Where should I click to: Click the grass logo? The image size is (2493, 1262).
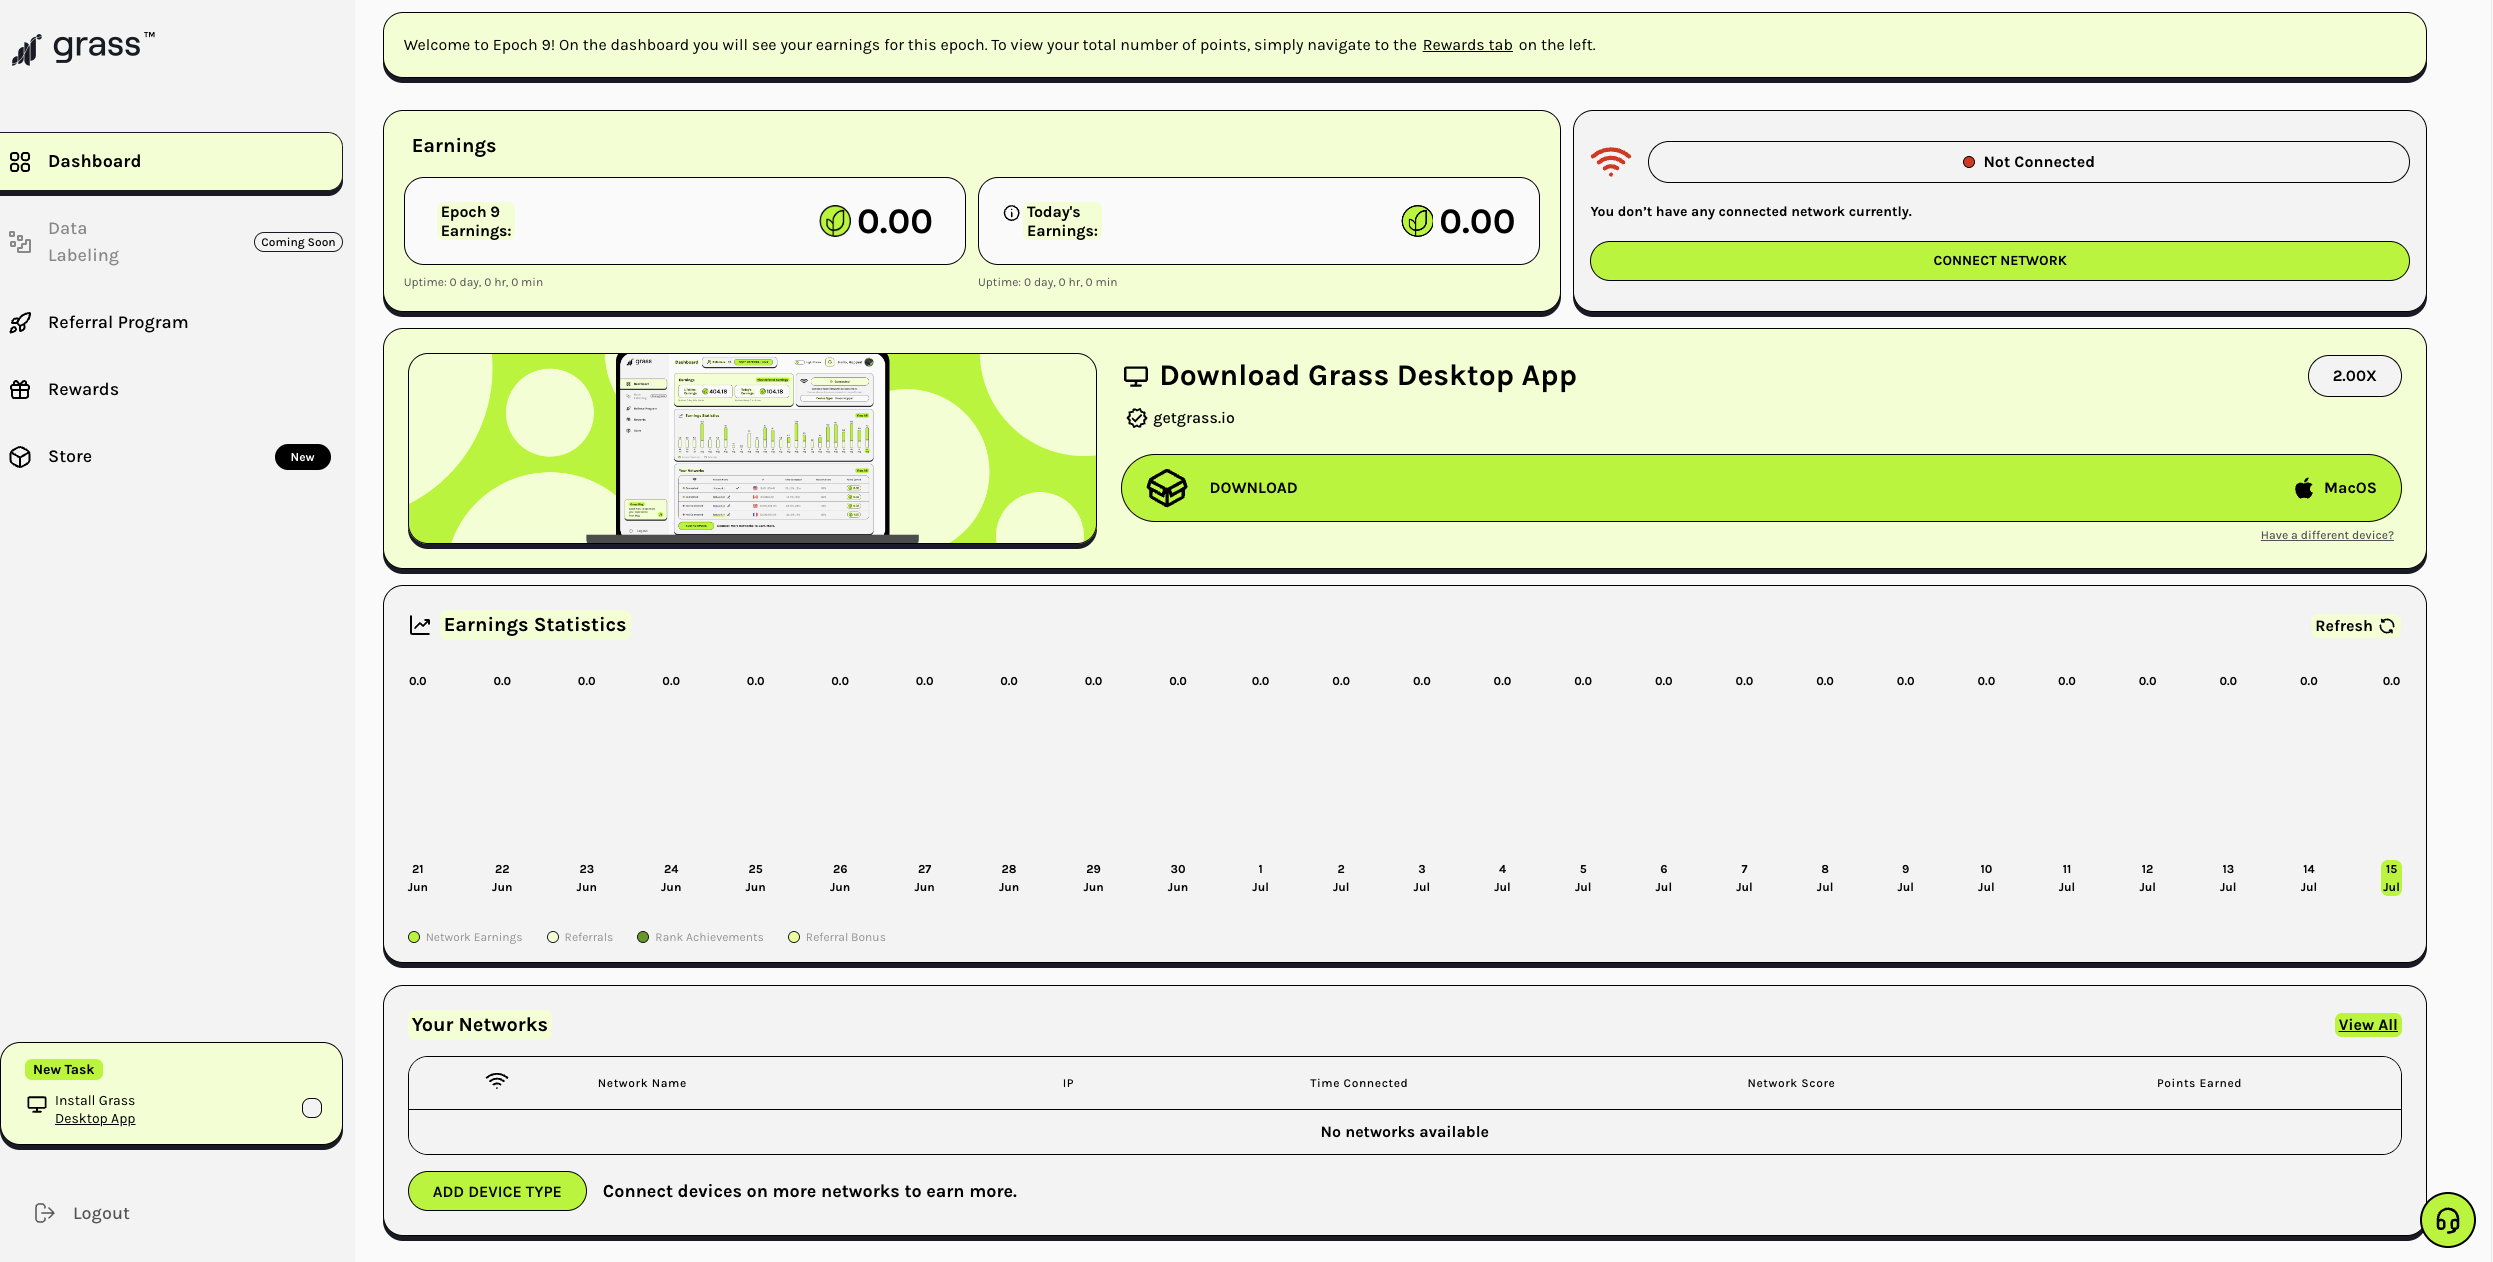83,48
